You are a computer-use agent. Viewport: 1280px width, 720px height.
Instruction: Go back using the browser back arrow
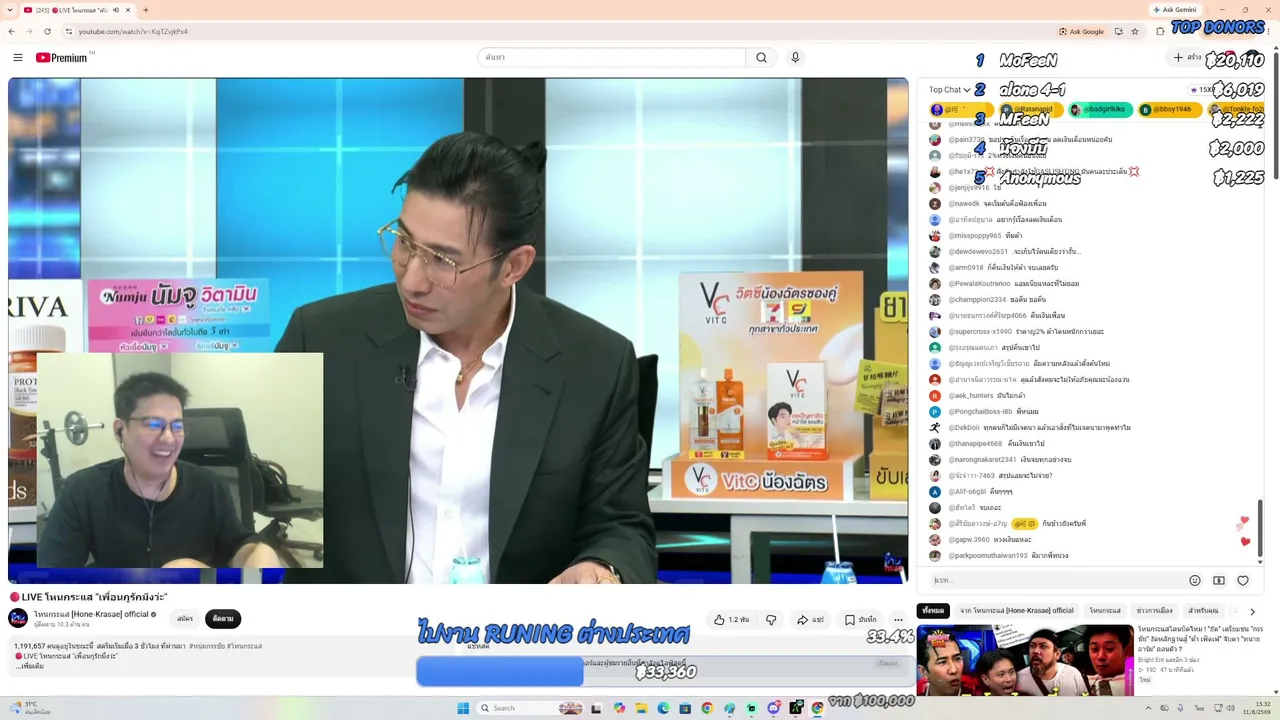click(12, 31)
